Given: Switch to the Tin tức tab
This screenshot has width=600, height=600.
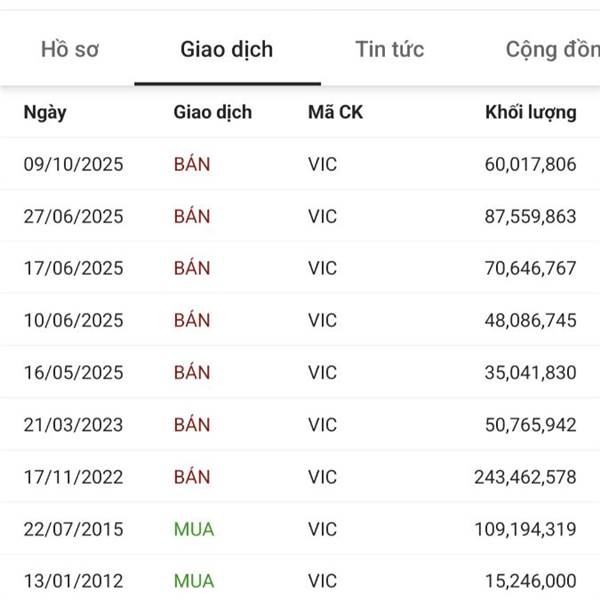Looking at the screenshot, I should tap(390, 49).
